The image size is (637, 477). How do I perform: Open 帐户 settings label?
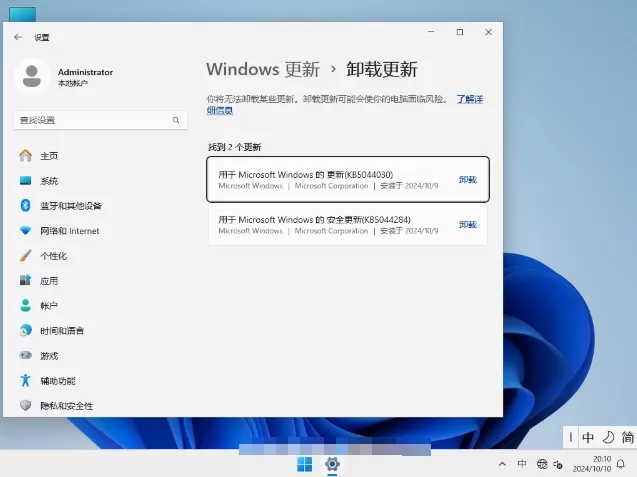pyautogui.click(x=49, y=306)
